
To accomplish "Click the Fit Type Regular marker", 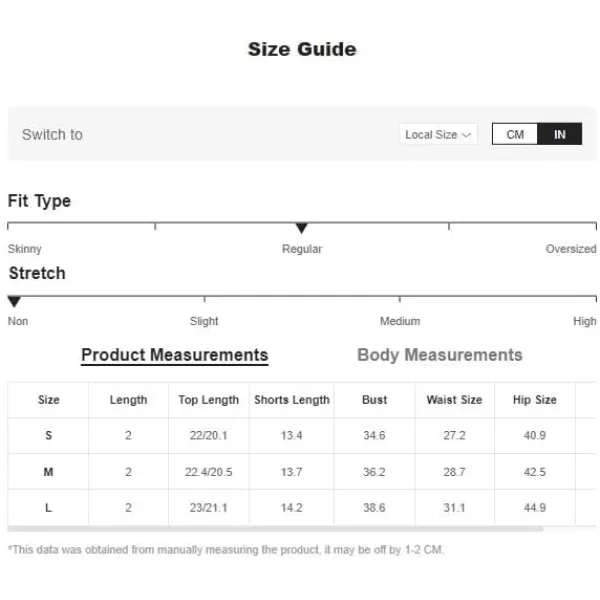I will tap(302, 228).
